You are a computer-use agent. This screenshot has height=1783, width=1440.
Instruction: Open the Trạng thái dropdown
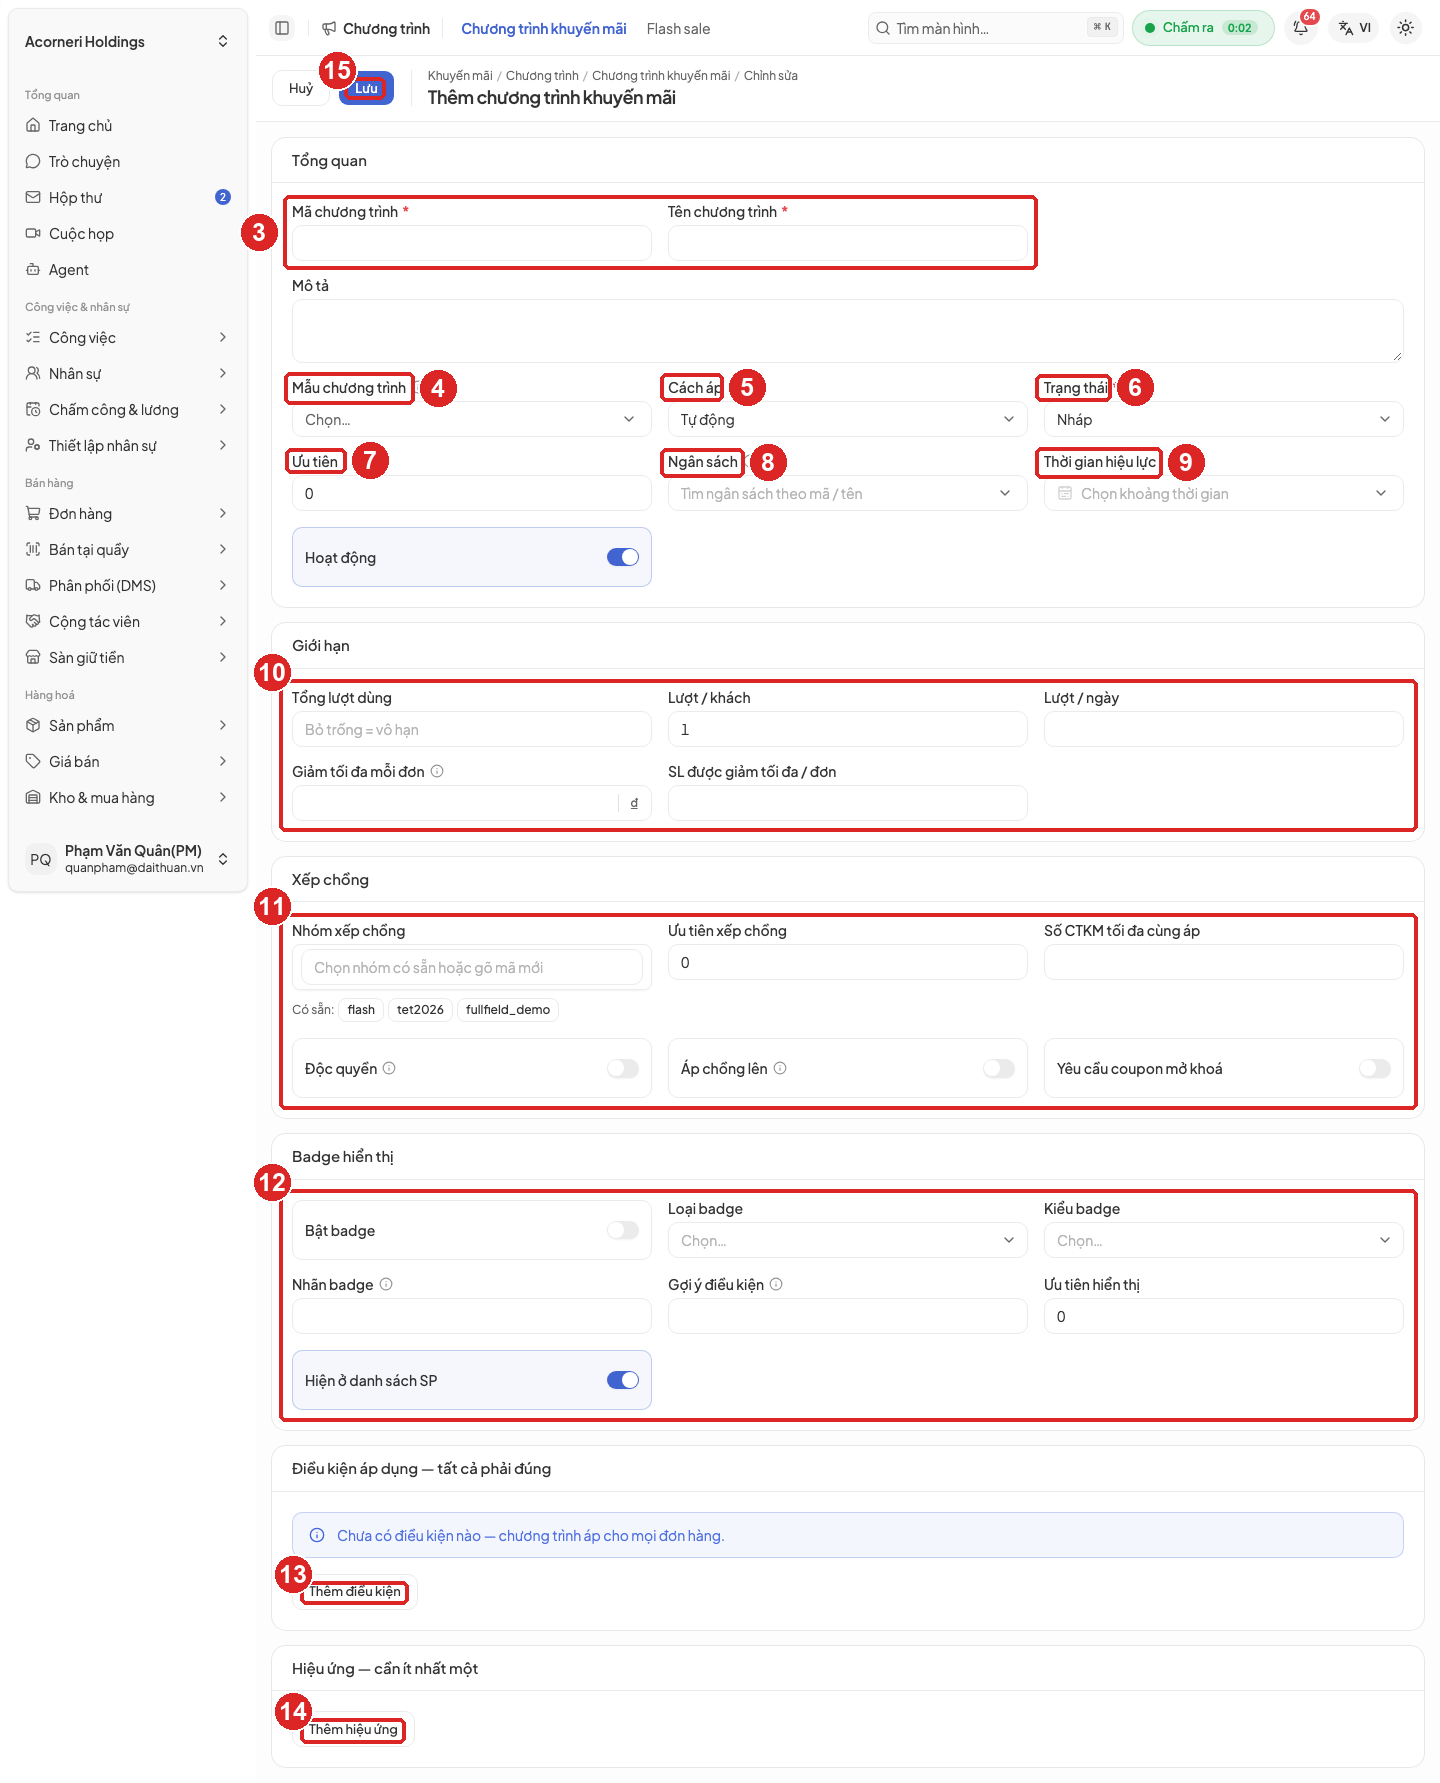[1223, 420]
